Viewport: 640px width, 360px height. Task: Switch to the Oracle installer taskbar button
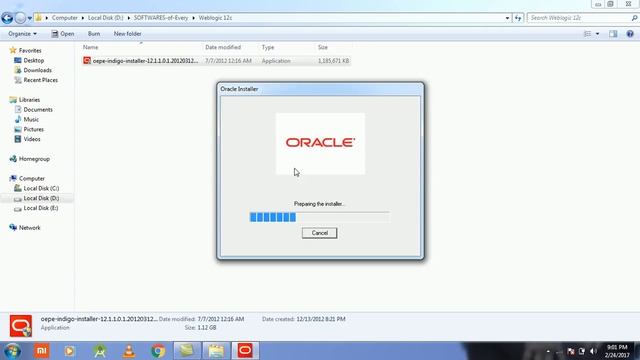[x=245, y=351]
